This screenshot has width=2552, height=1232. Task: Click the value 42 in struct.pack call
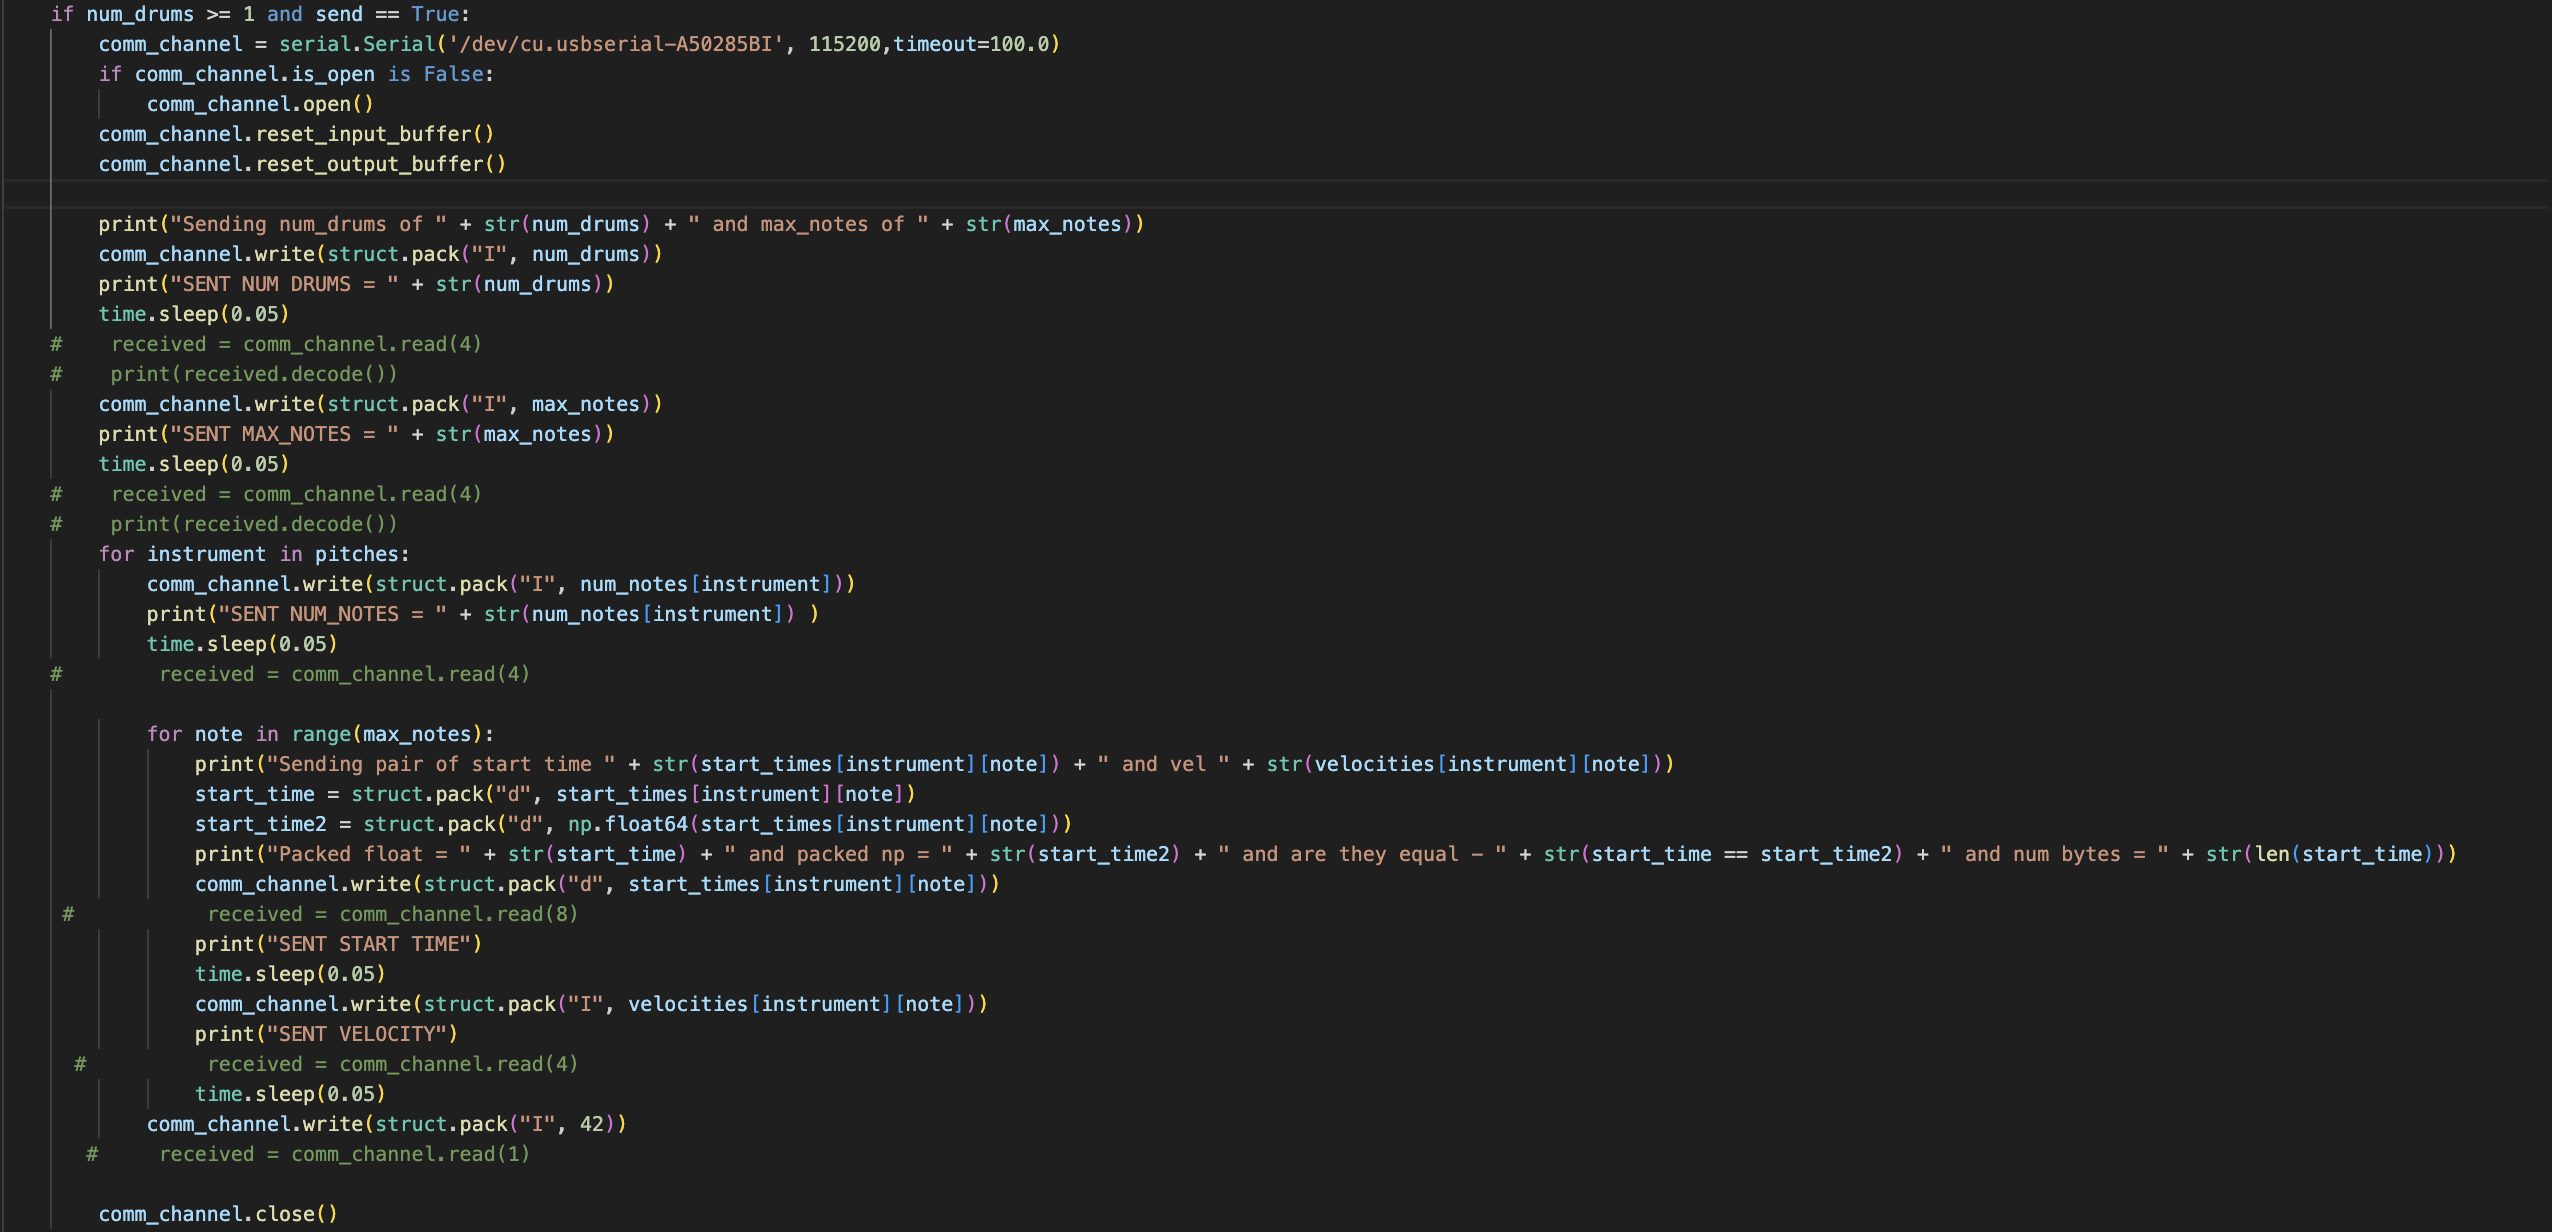click(x=592, y=1124)
